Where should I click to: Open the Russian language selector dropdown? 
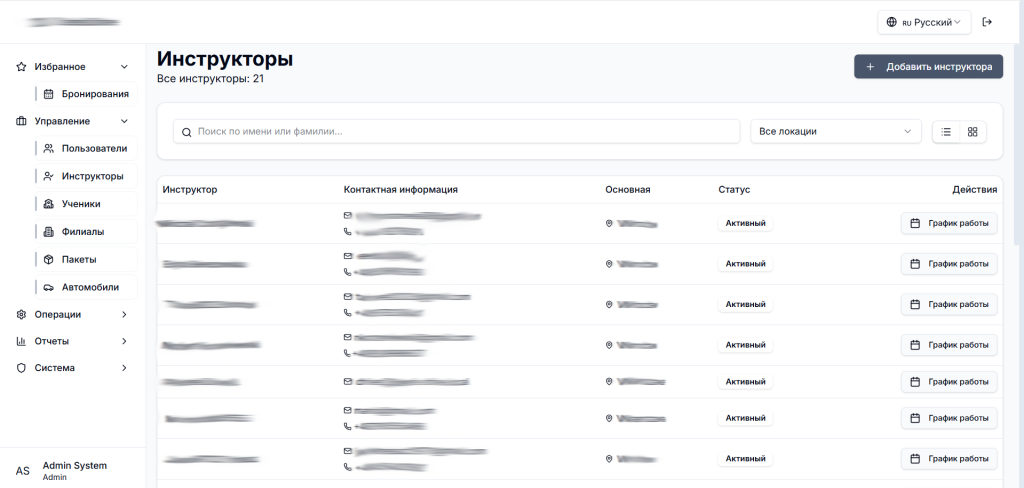[x=924, y=22]
